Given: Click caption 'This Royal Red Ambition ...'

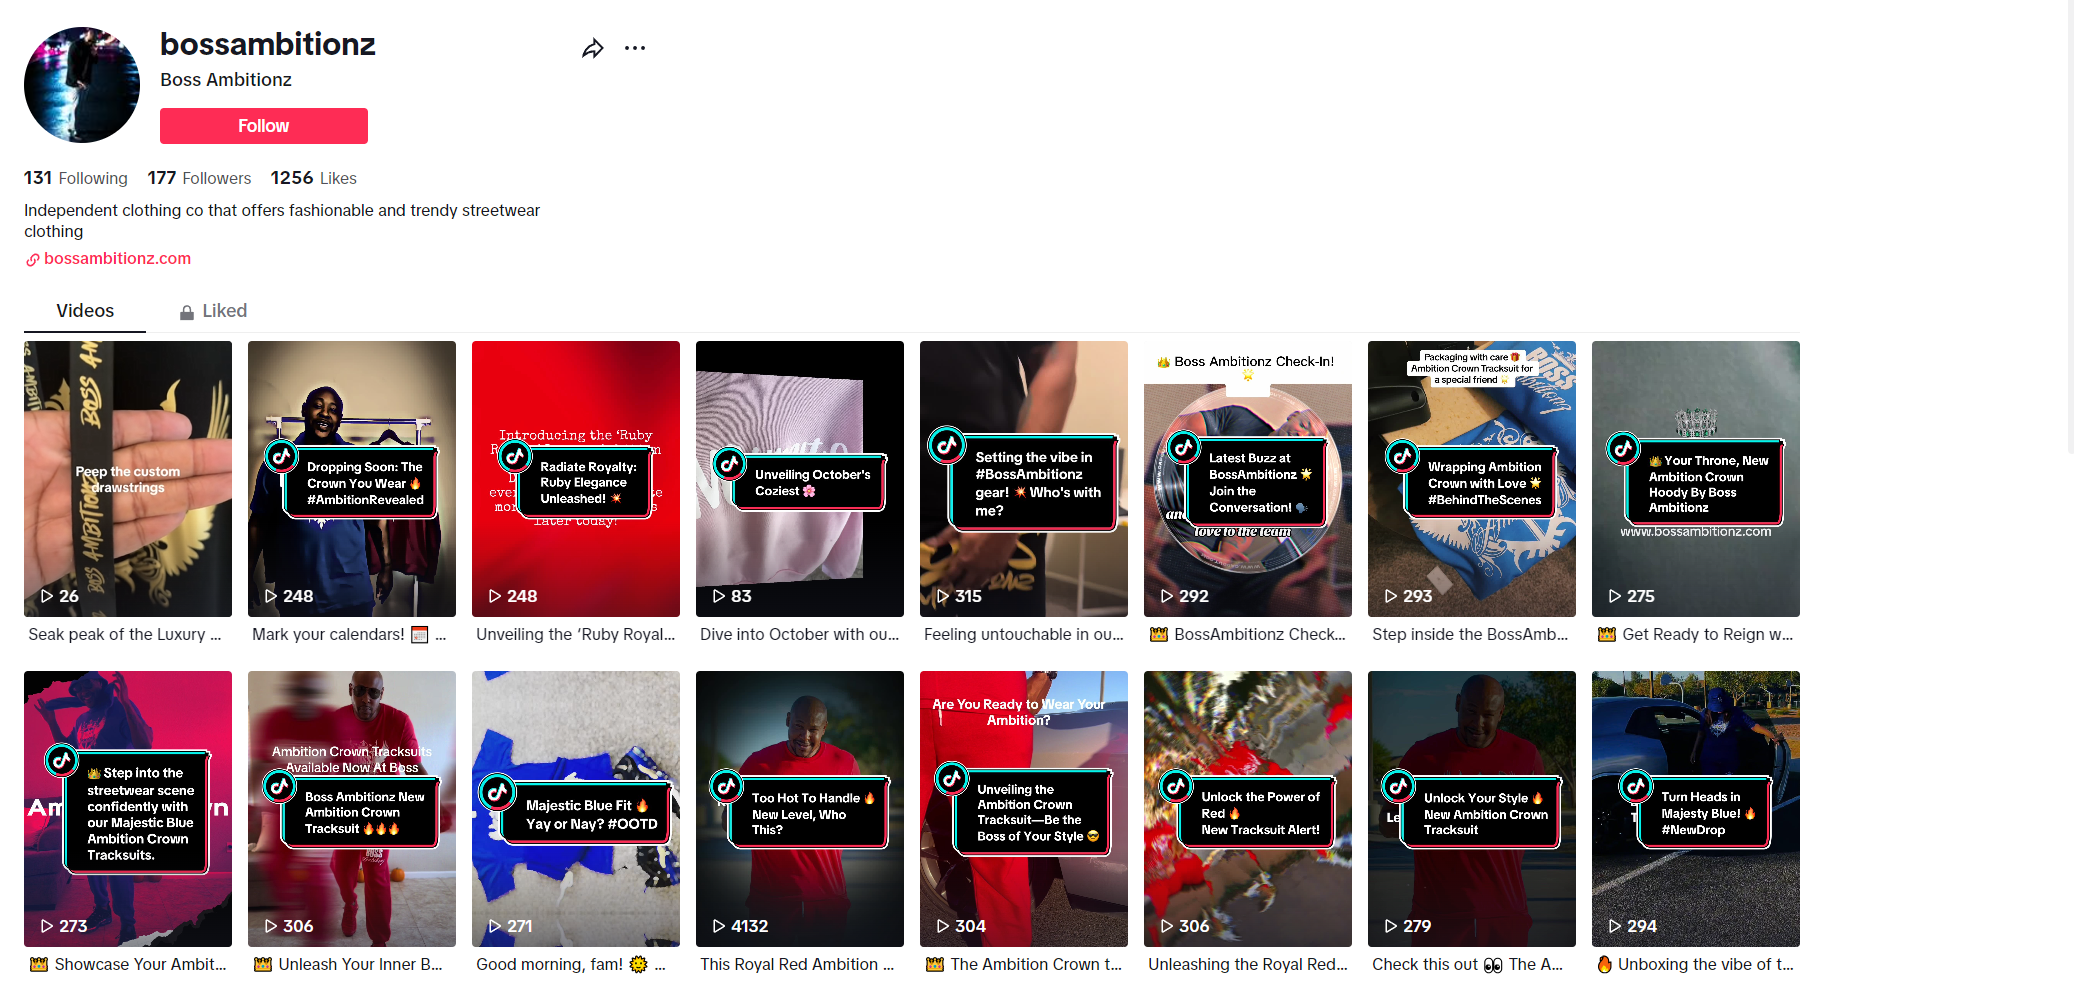Looking at the screenshot, I should [x=797, y=964].
